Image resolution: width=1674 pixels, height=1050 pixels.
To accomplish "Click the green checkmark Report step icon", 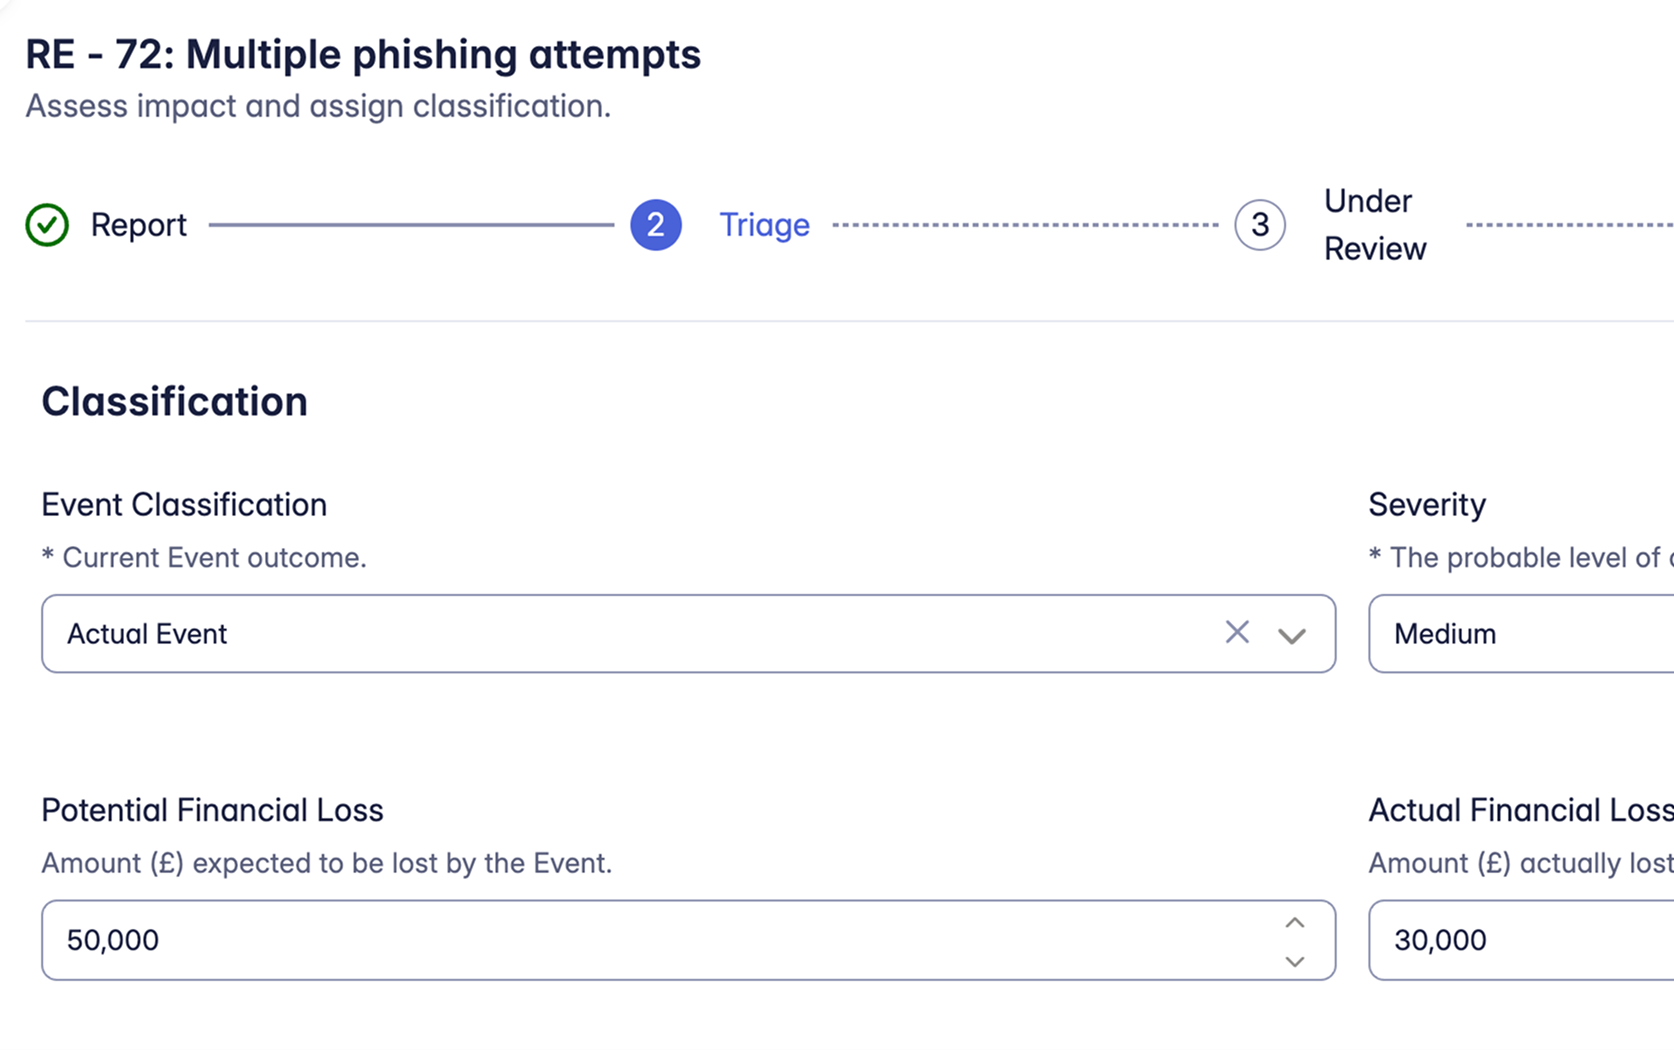I will [x=47, y=225].
